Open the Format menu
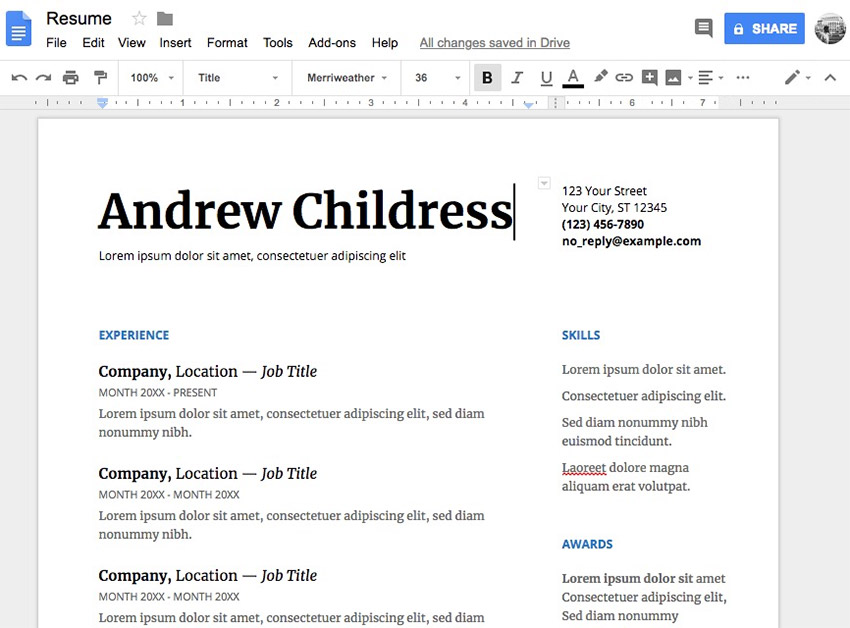 [x=227, y=43]
